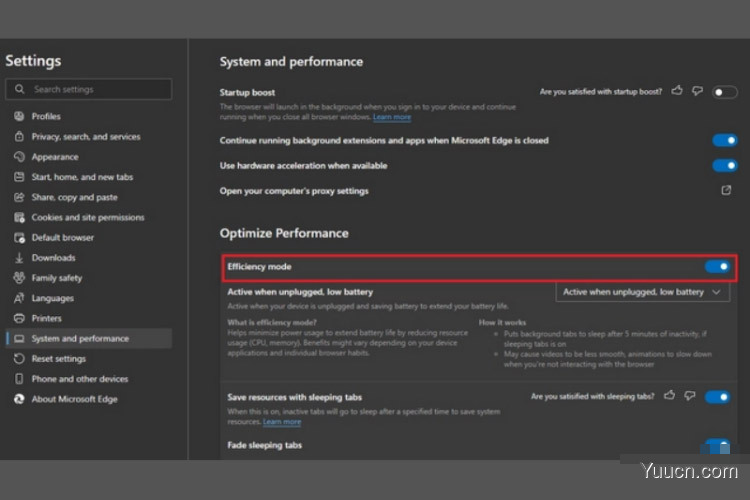This screenshot has width=750, height=500.
Task: Click the Appearance icon in sidebar
Action: pyautogui.click(x=19, y=156)
